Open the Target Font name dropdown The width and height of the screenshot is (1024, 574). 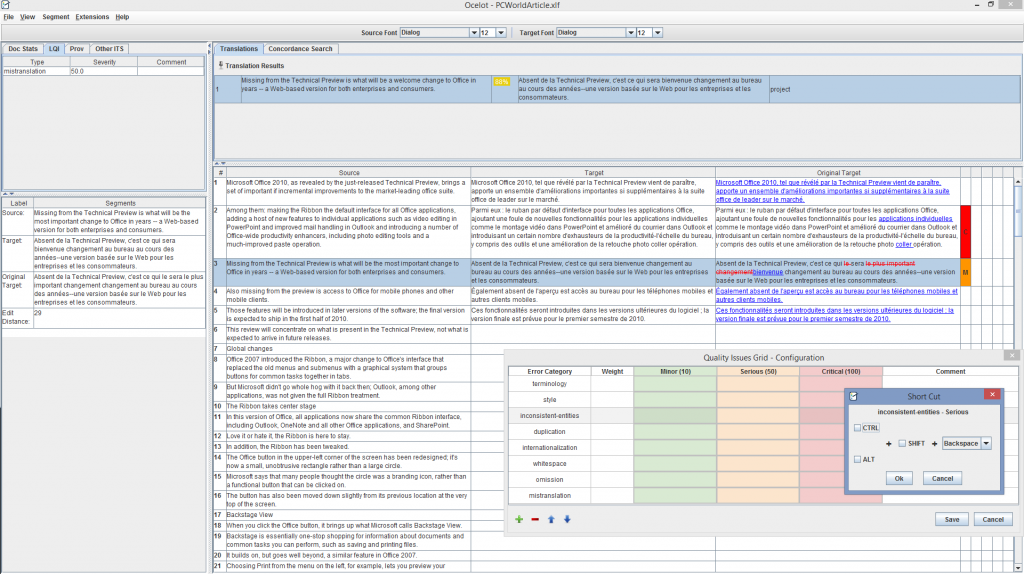pyautogui.click(x=631, y=33)
